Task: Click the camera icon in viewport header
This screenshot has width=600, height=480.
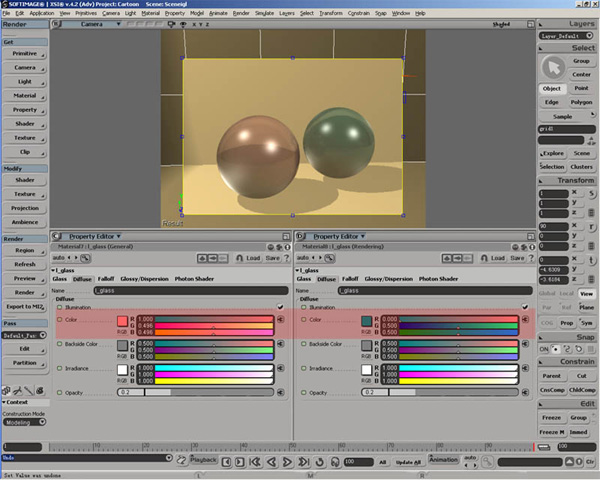Action: click(171, 24)
